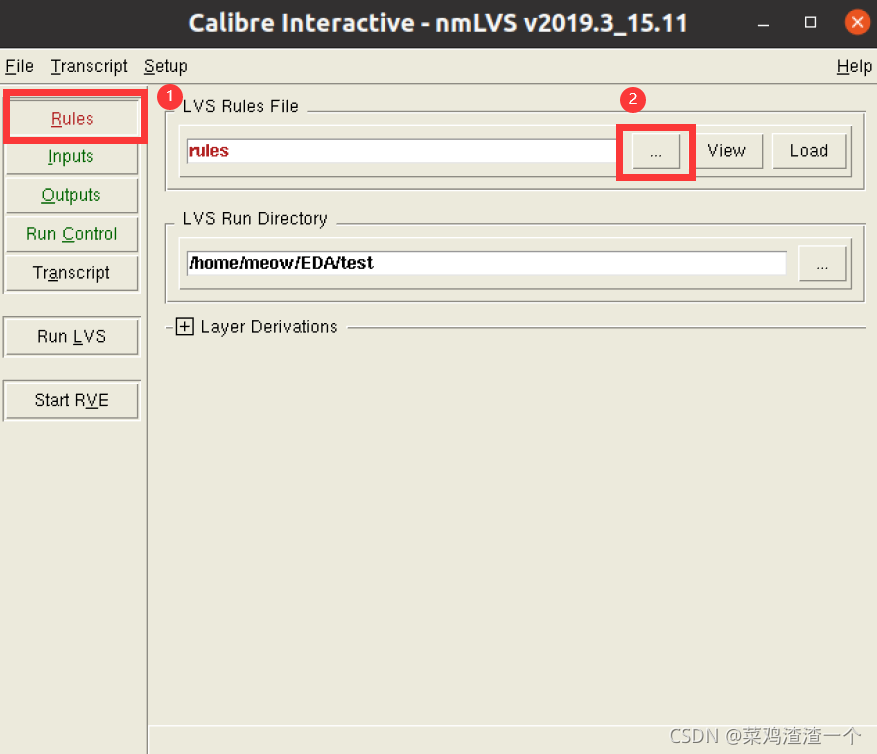Click the LVS Rules File text field
The height and width of the screenshot is (754, 877).
pyautogui.click(x=400, y=151)
